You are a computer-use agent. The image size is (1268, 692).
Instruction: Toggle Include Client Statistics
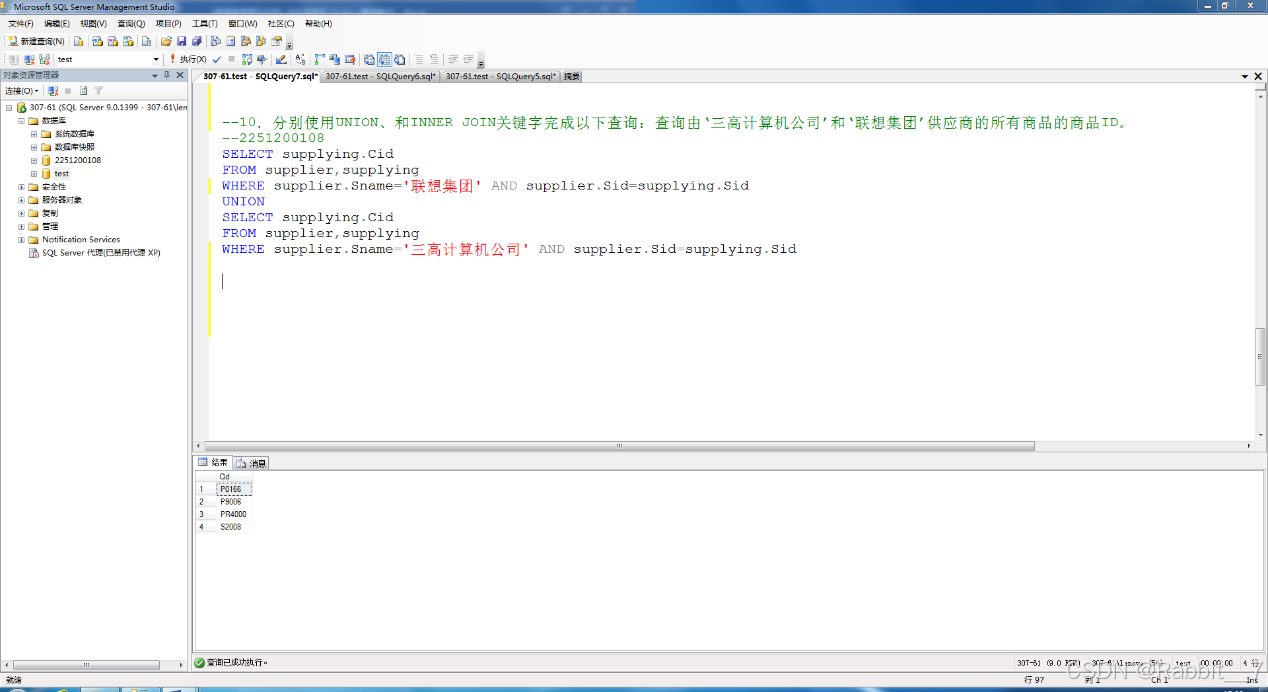(x=335, y=59)
